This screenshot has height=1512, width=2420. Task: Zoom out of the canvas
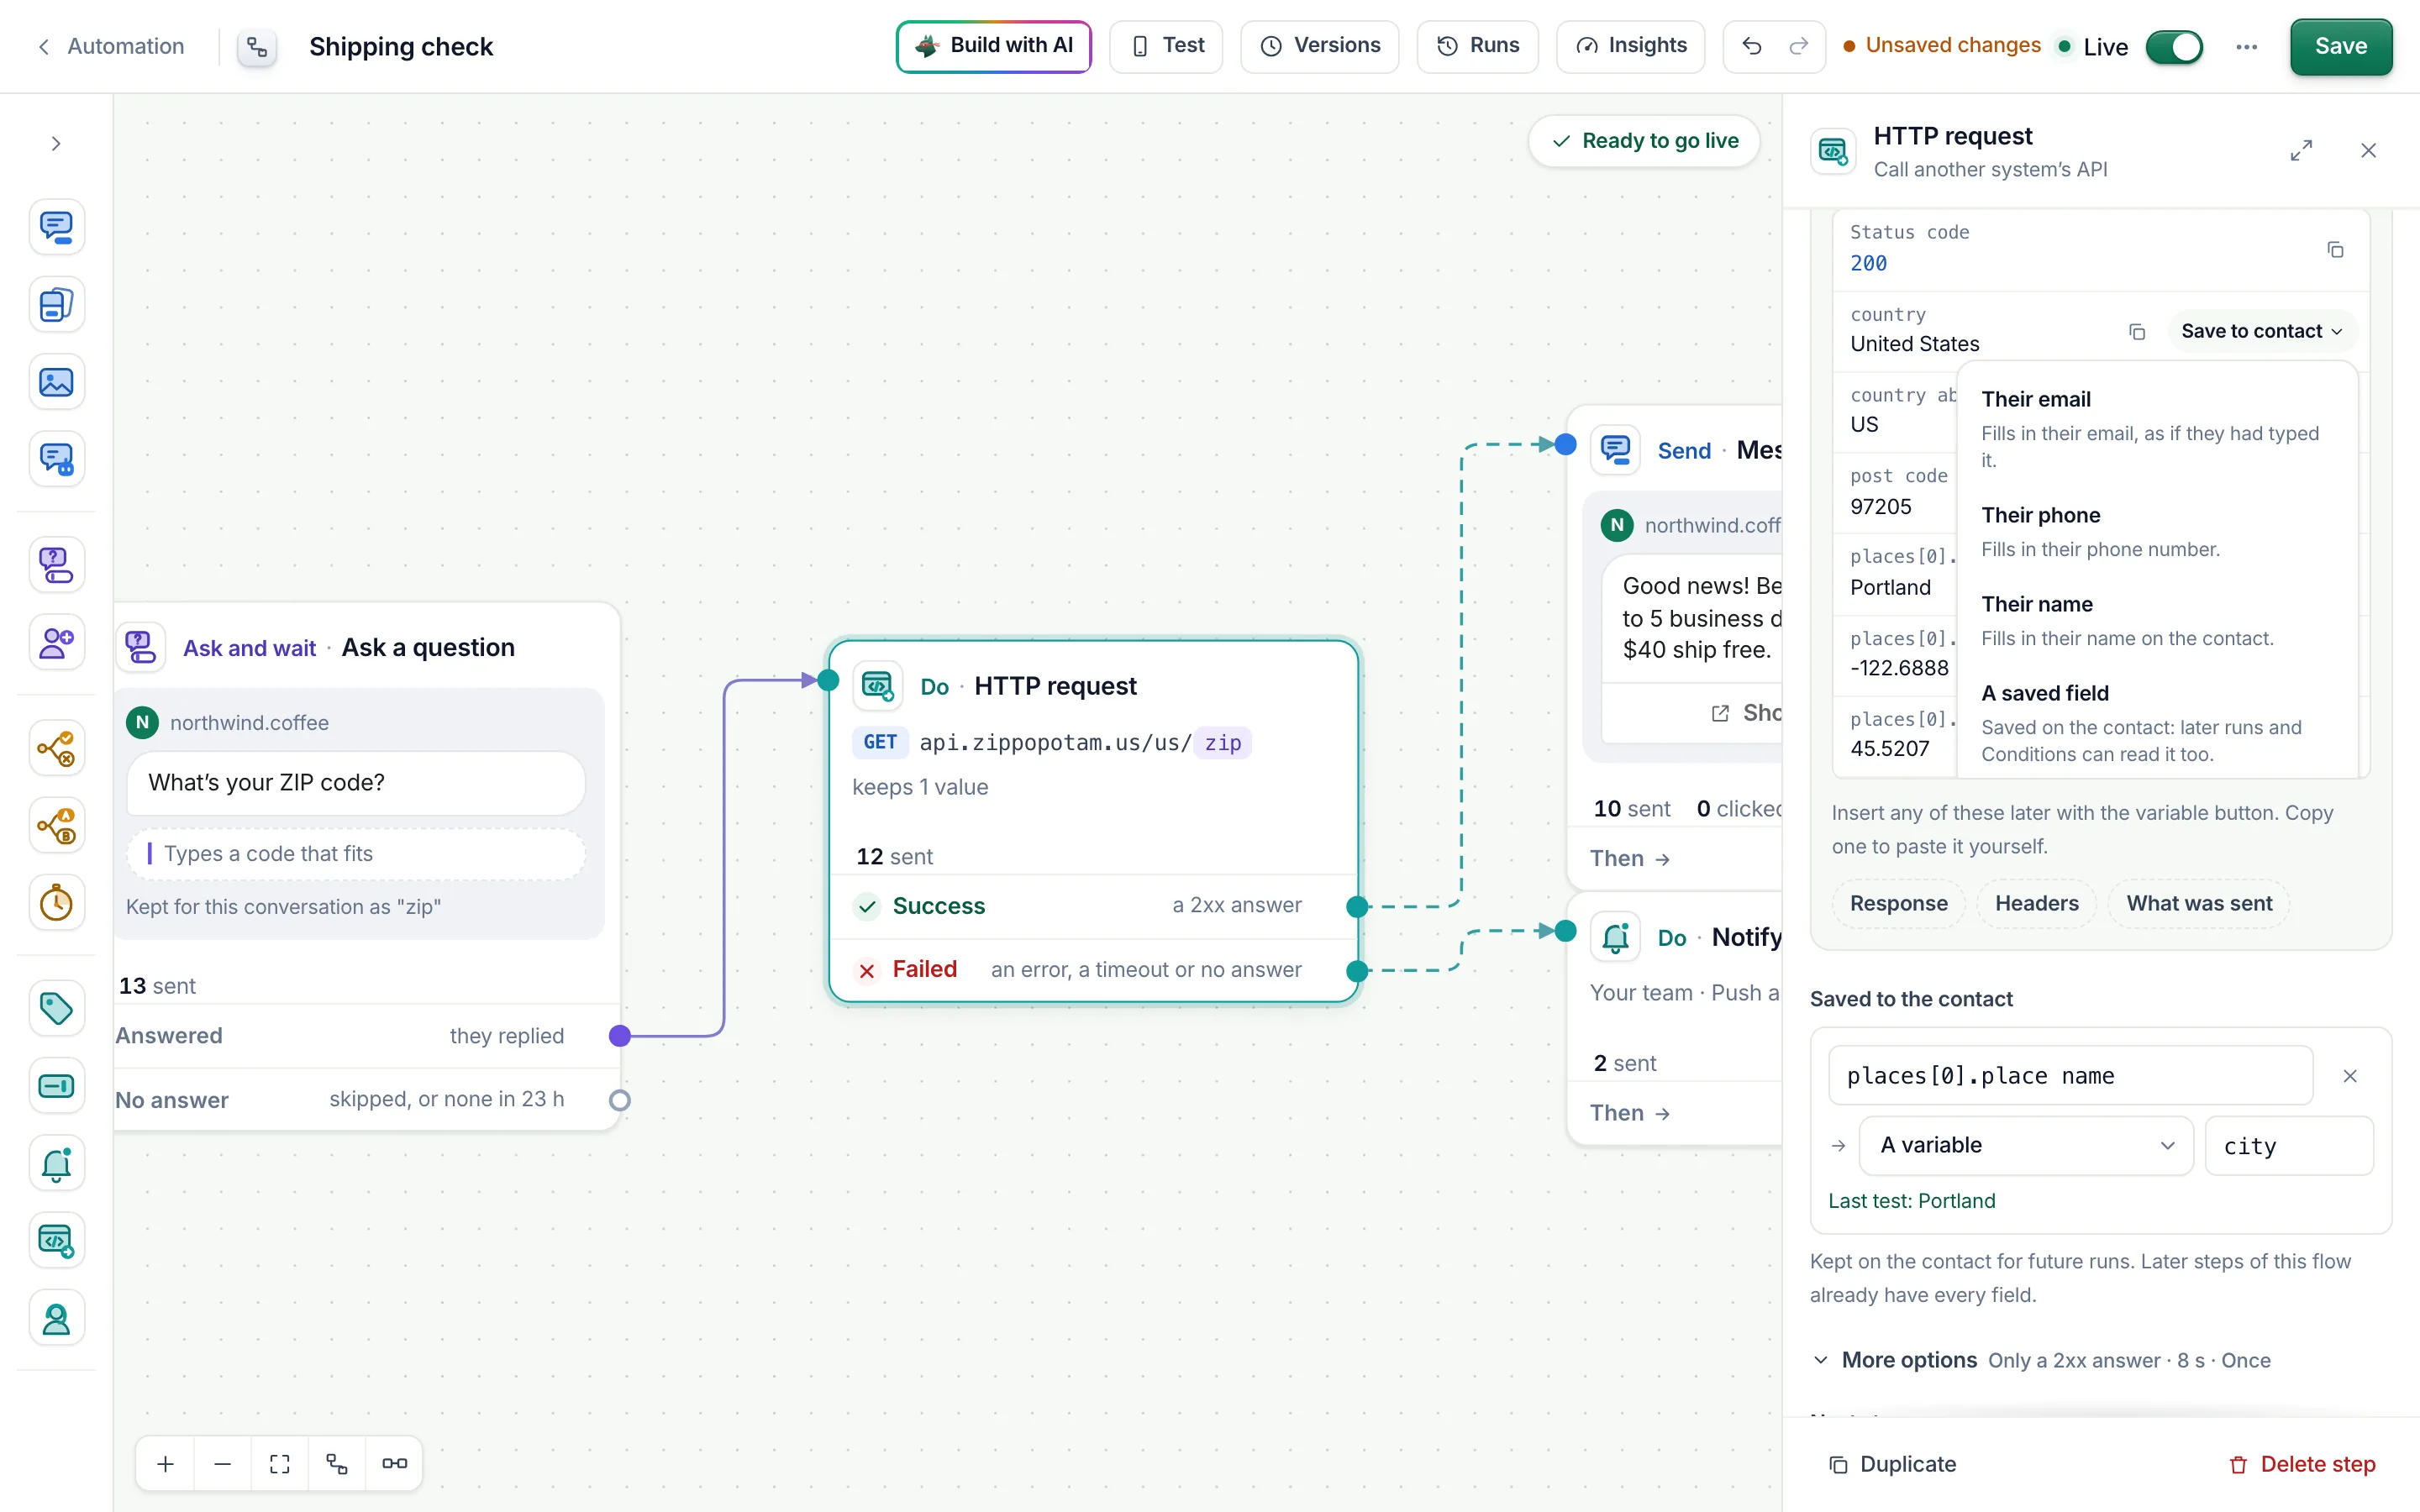point(223,1464)
